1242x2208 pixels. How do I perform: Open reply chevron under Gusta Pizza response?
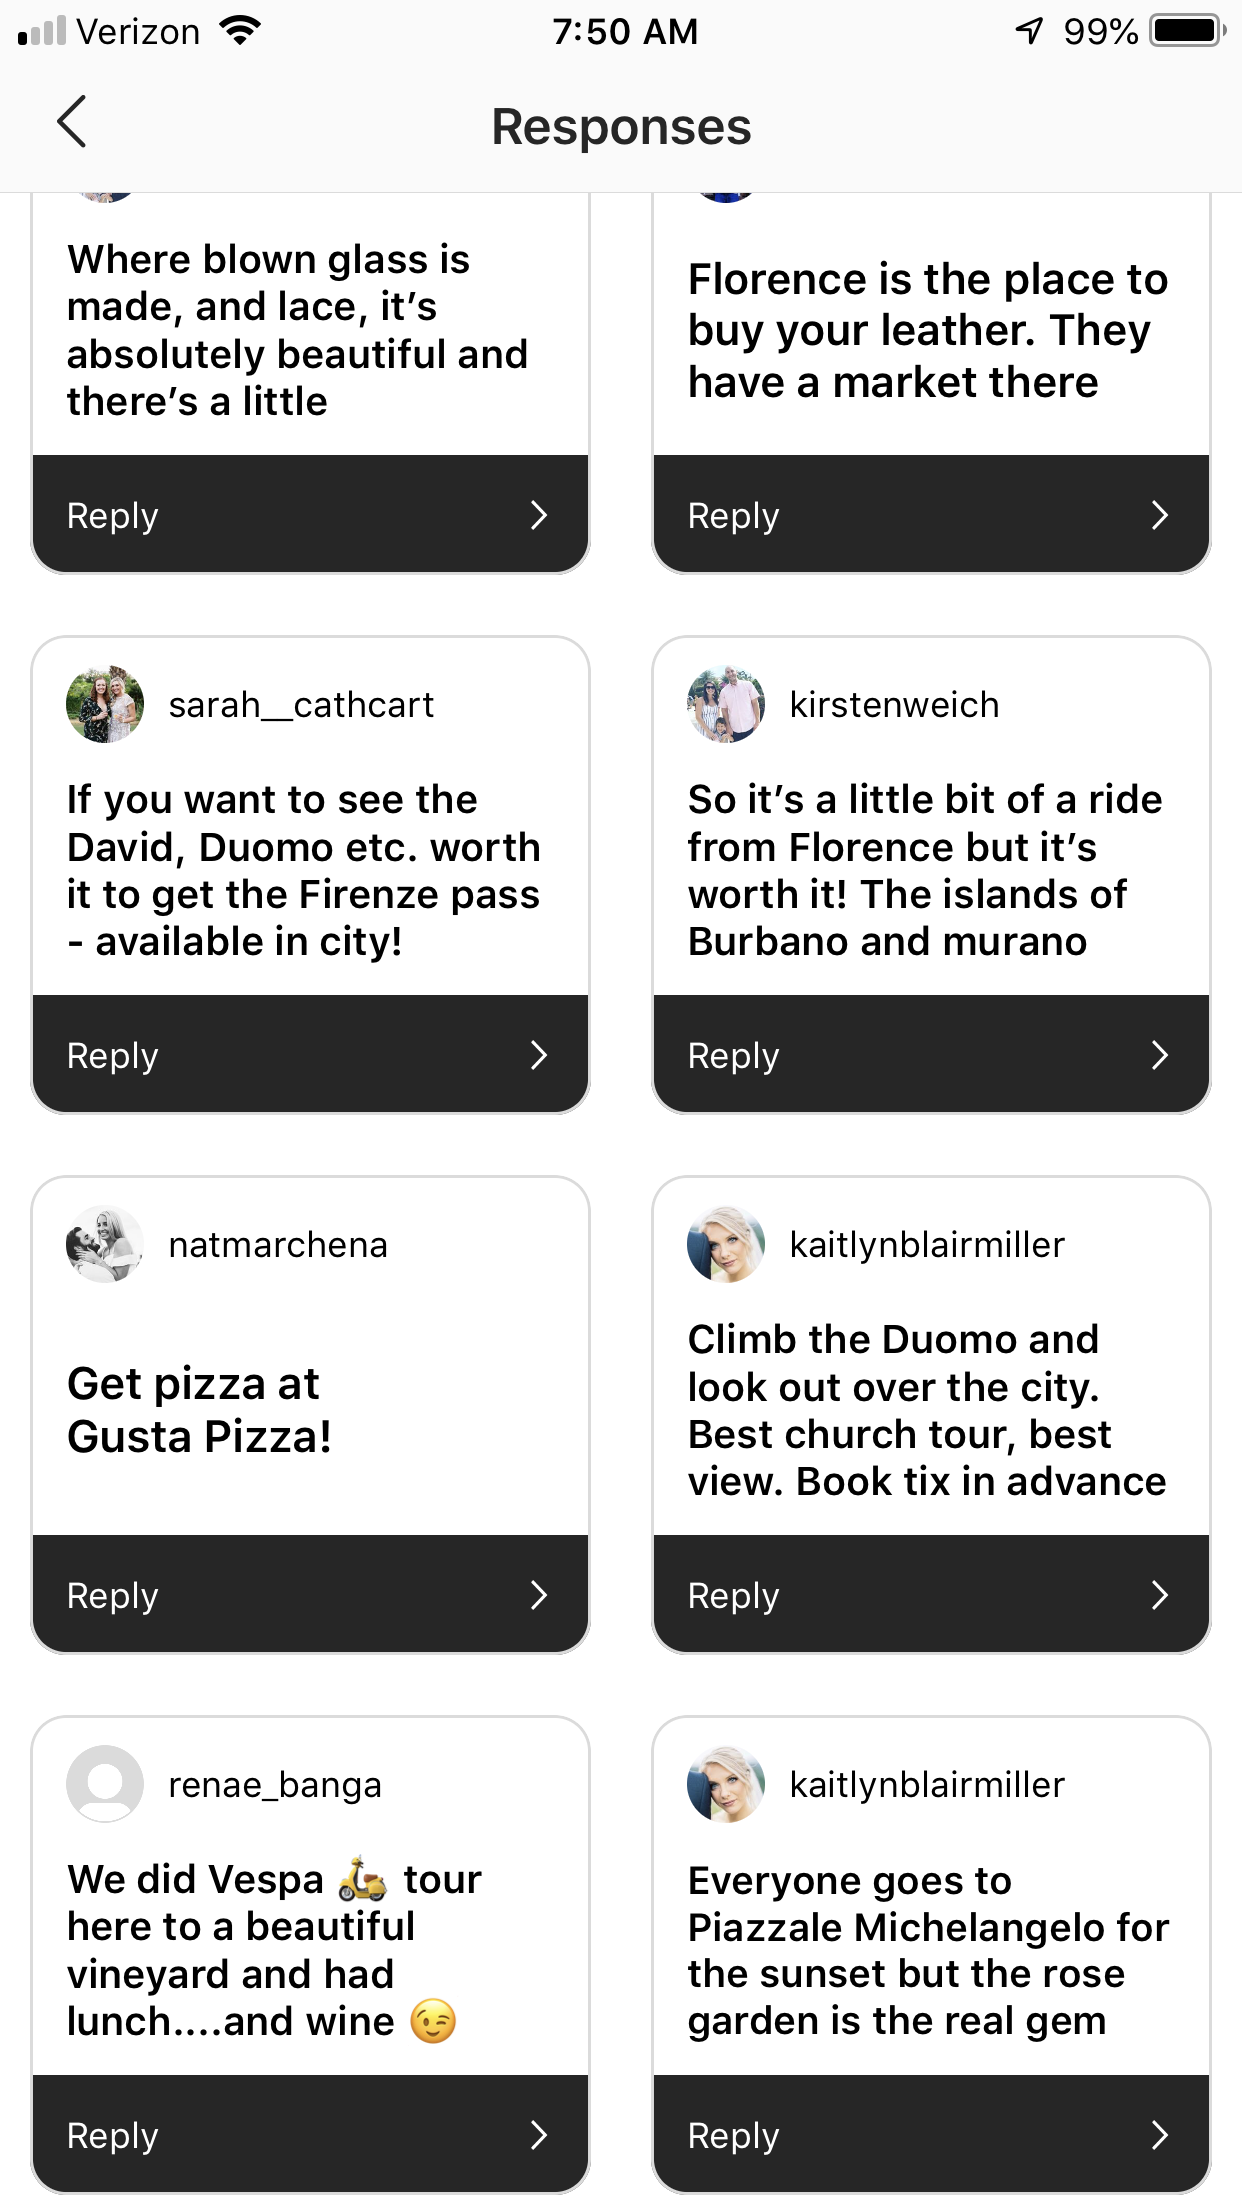[x=539, y=1595]
